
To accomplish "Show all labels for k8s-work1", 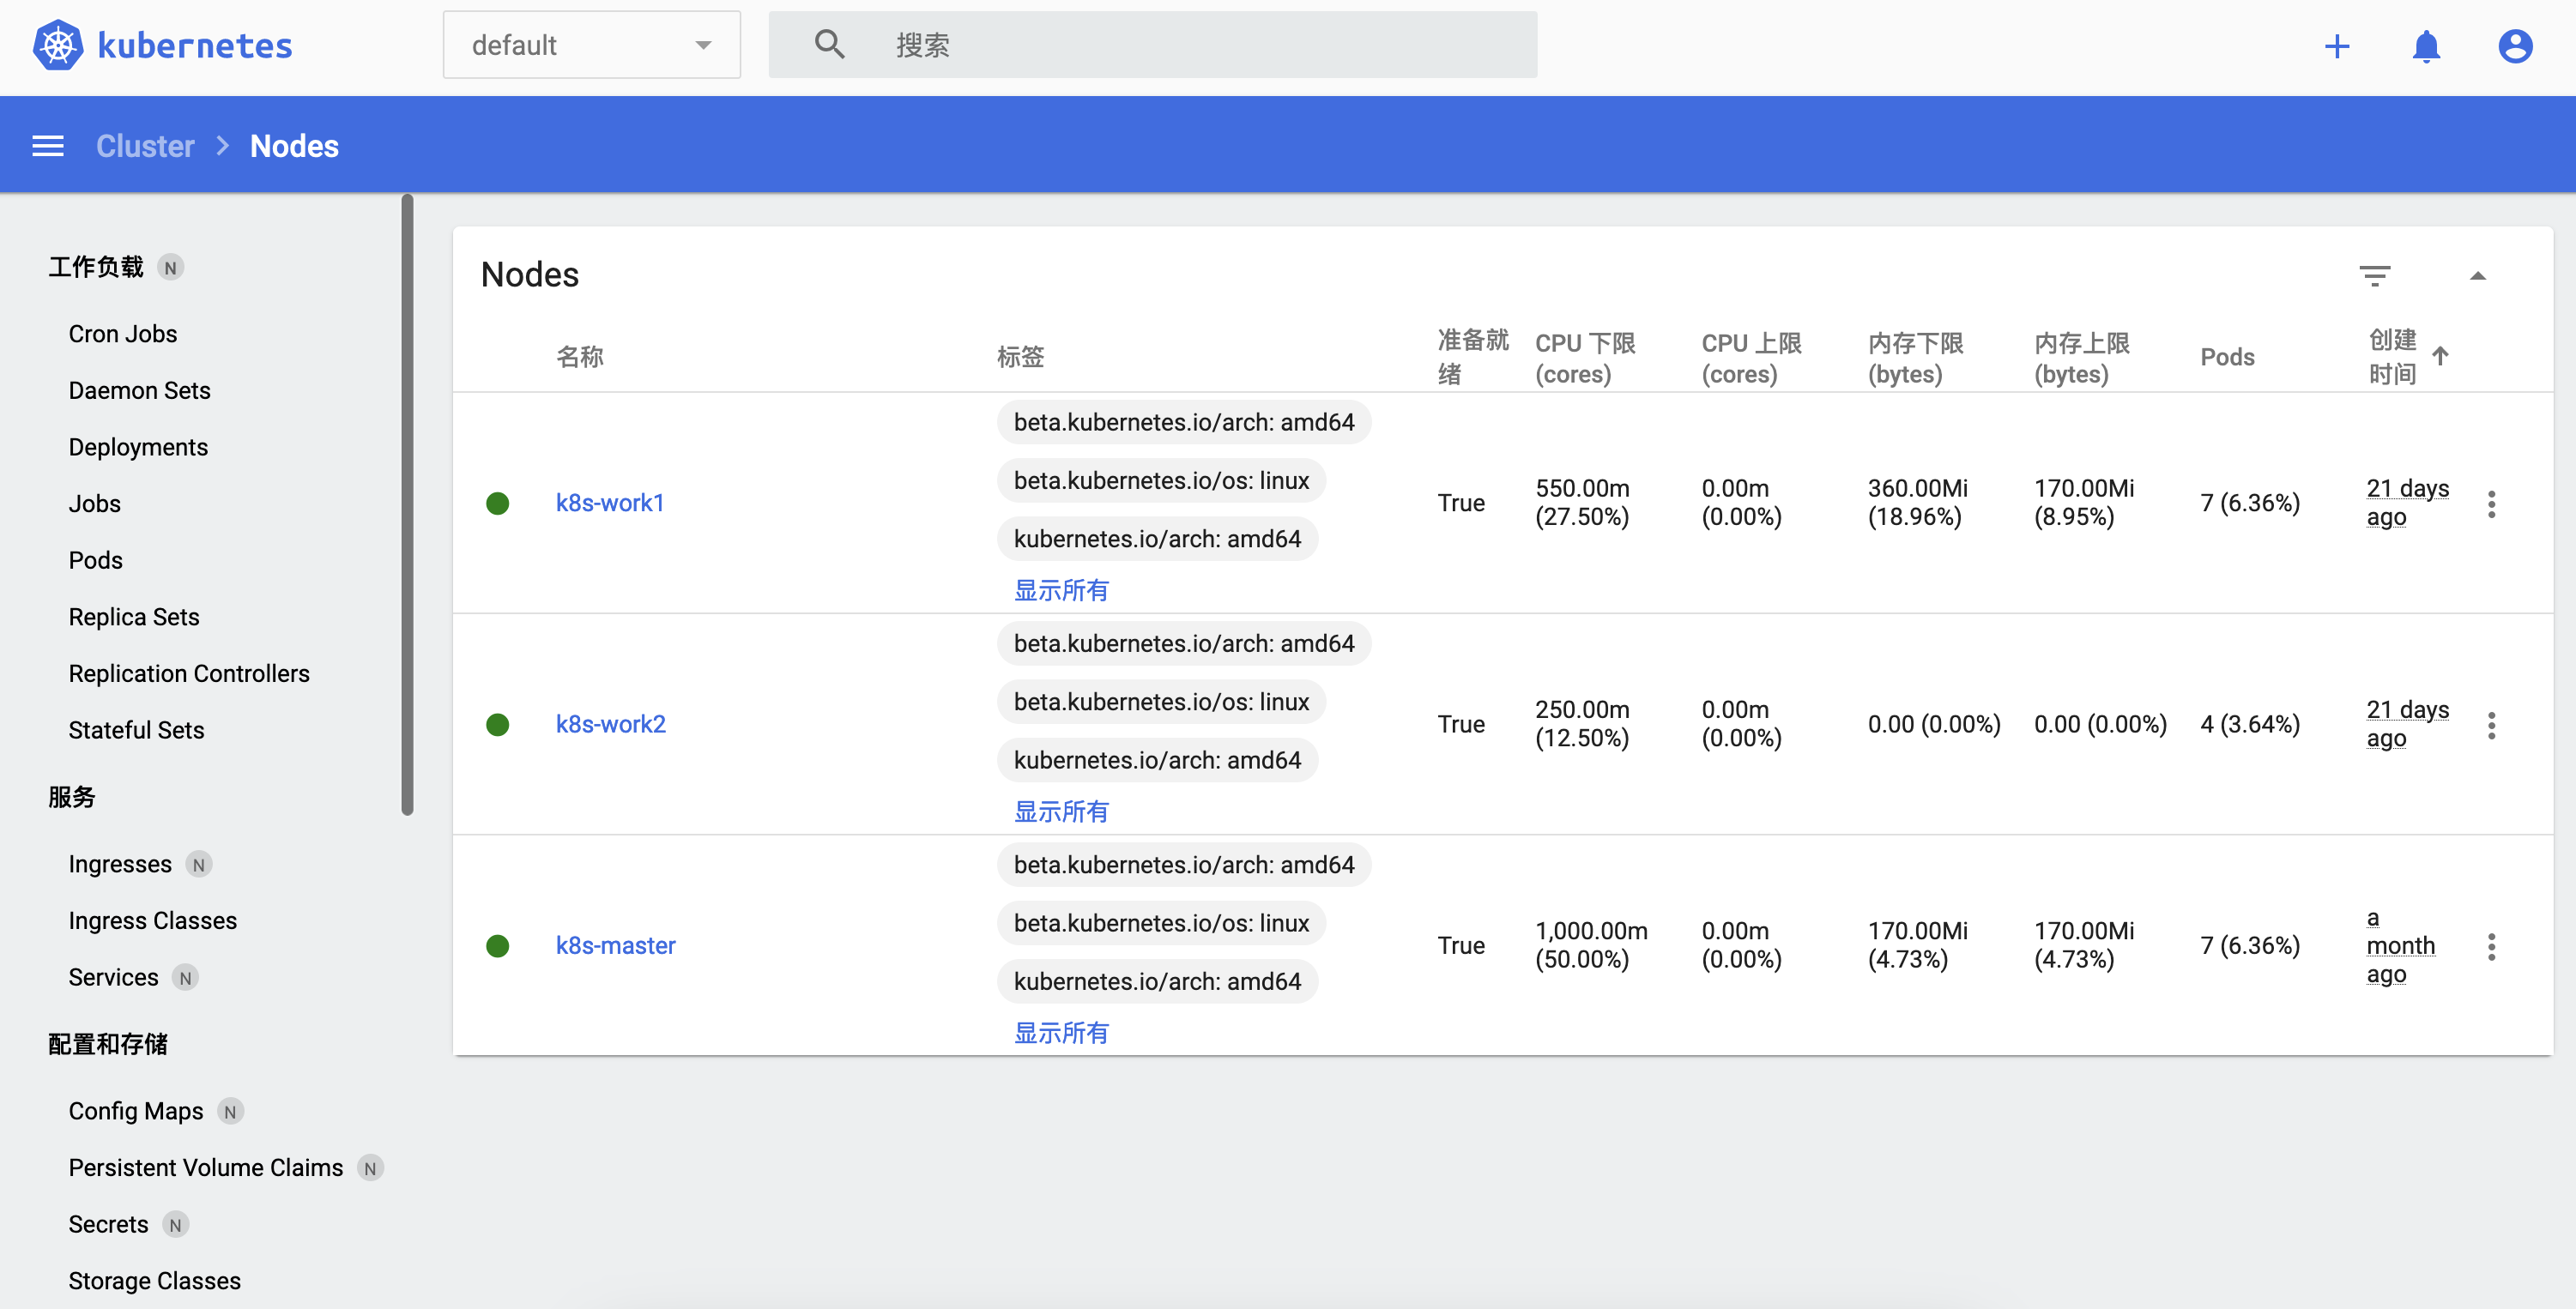I will coord(1061,590).
